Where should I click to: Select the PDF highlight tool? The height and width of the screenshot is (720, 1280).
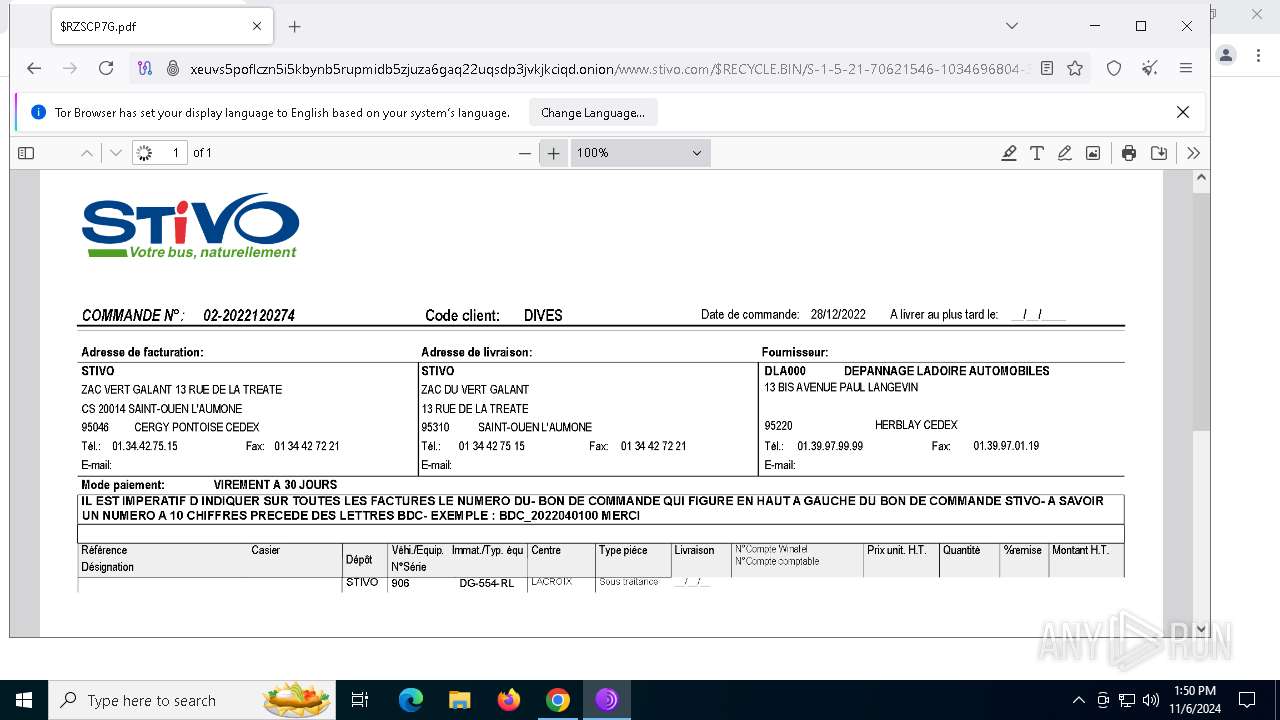(1009, 153)
